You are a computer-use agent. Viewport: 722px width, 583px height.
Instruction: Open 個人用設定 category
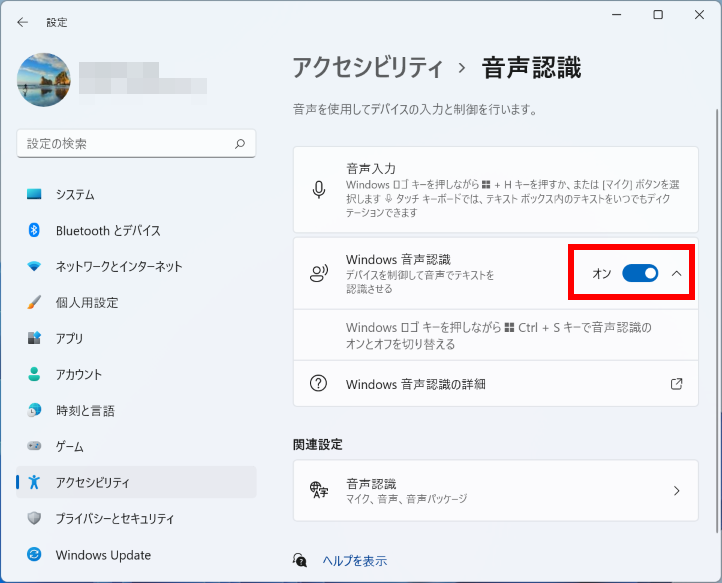(x=136, y=303)
